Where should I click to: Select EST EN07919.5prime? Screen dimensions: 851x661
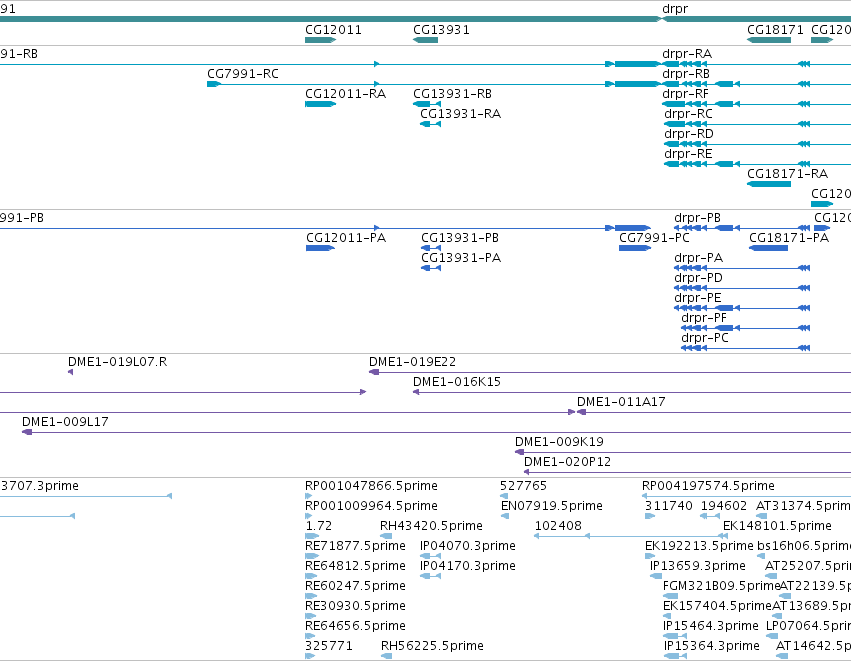point(505,516)
